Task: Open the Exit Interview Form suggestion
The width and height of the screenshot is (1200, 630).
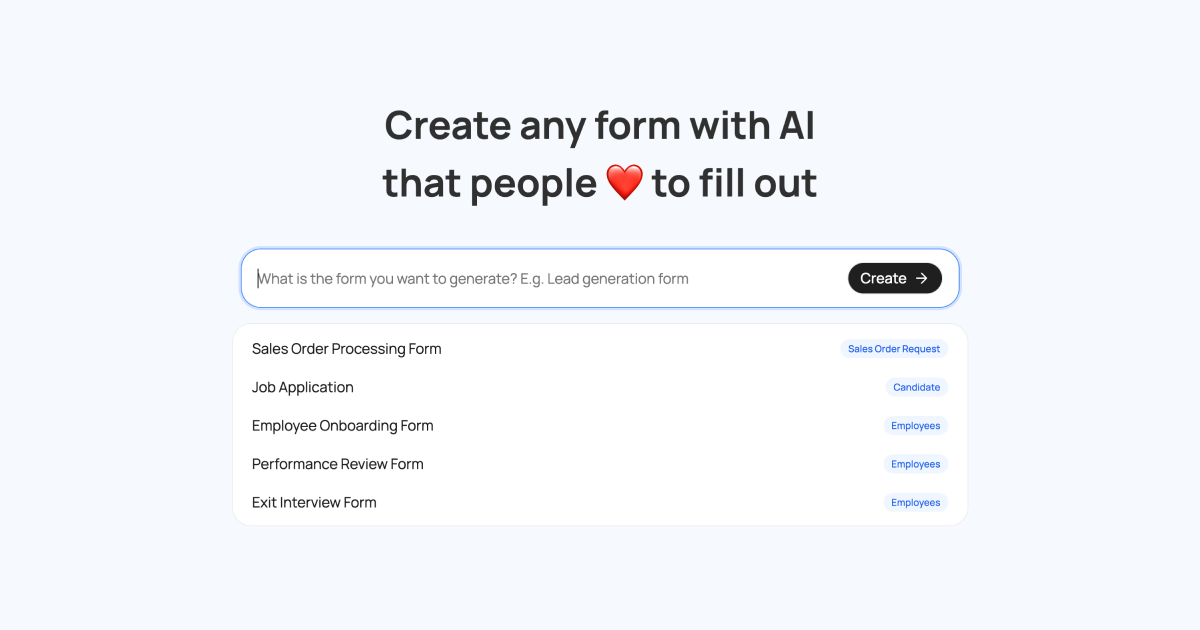Action: point(314,503)
